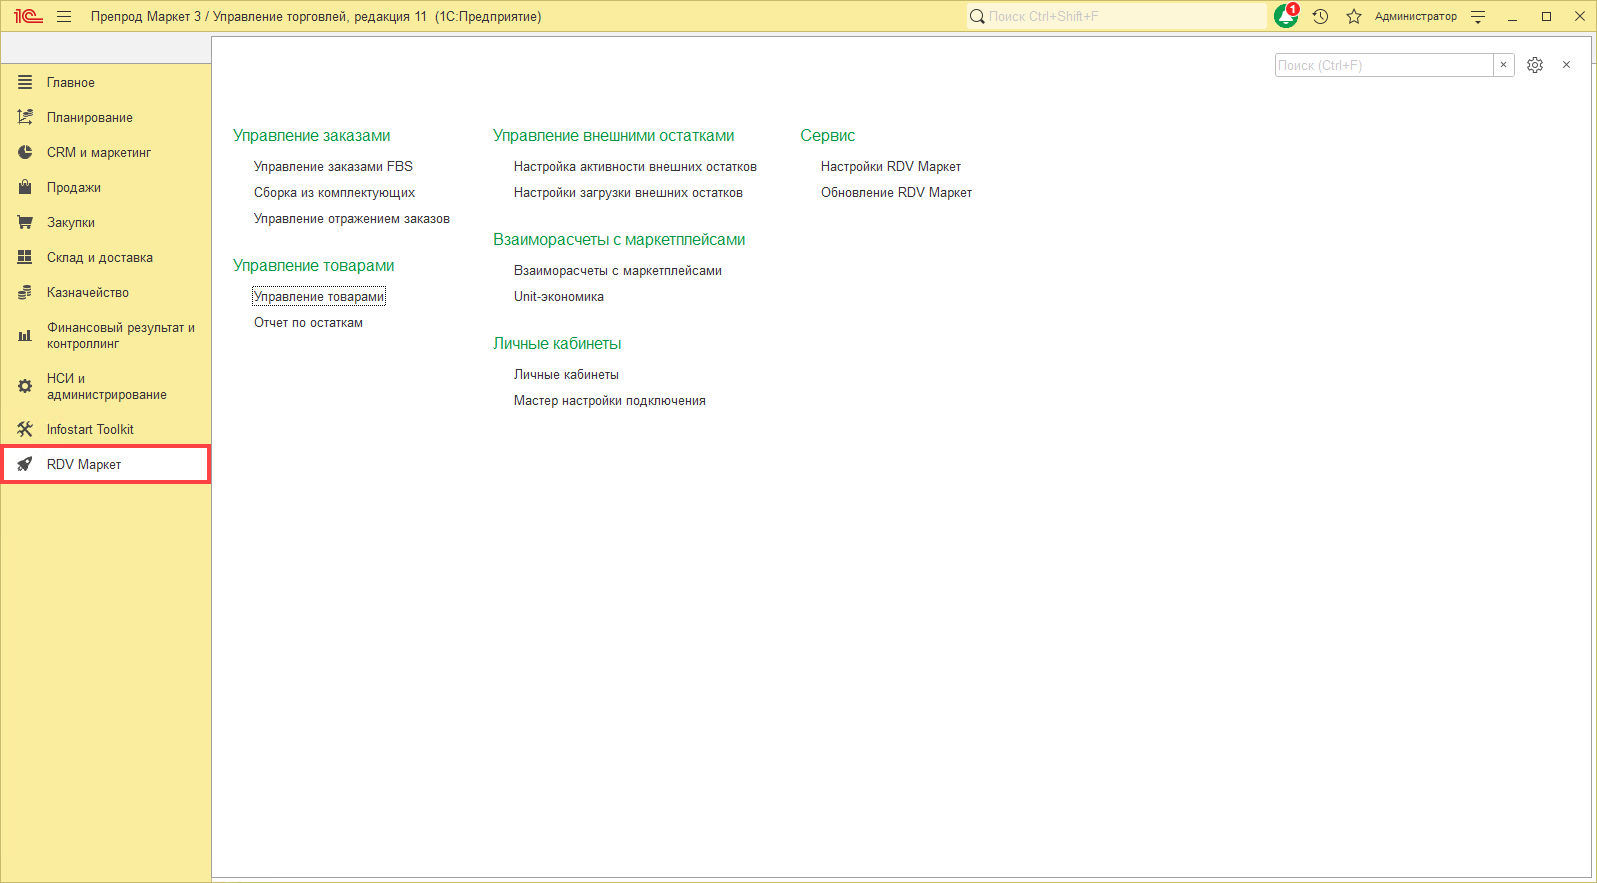Click the global search magnifier icon
The height and width of the screenshot is (883, 1597).
(977, 16)
